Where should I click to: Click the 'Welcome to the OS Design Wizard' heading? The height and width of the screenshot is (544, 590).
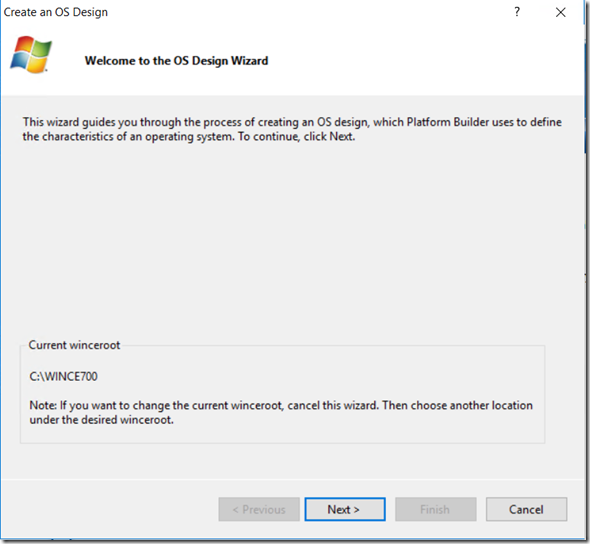pos(176,61)
